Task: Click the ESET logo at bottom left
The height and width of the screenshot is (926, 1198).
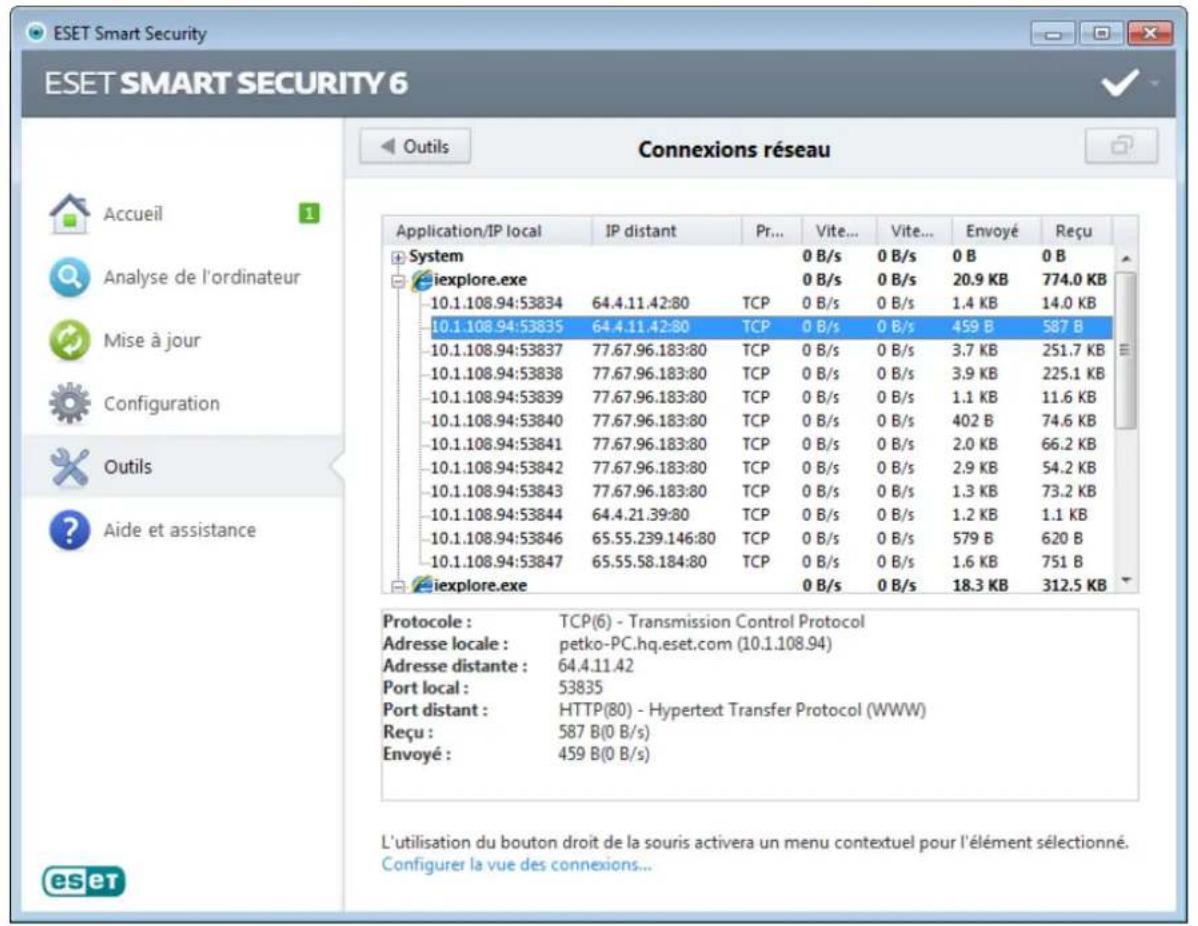Action: [x=84, y=881]
